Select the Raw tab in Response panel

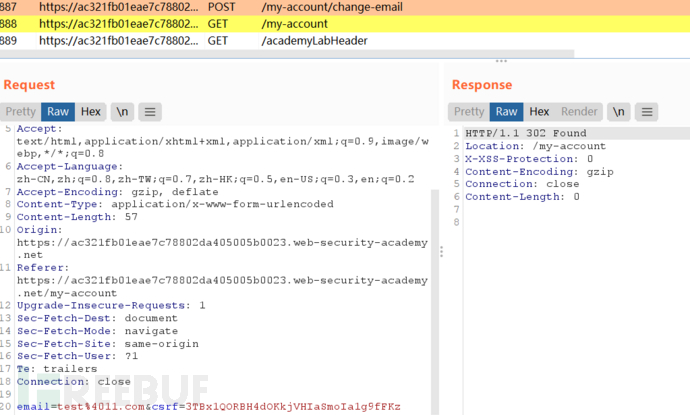(x=507, y=111)
